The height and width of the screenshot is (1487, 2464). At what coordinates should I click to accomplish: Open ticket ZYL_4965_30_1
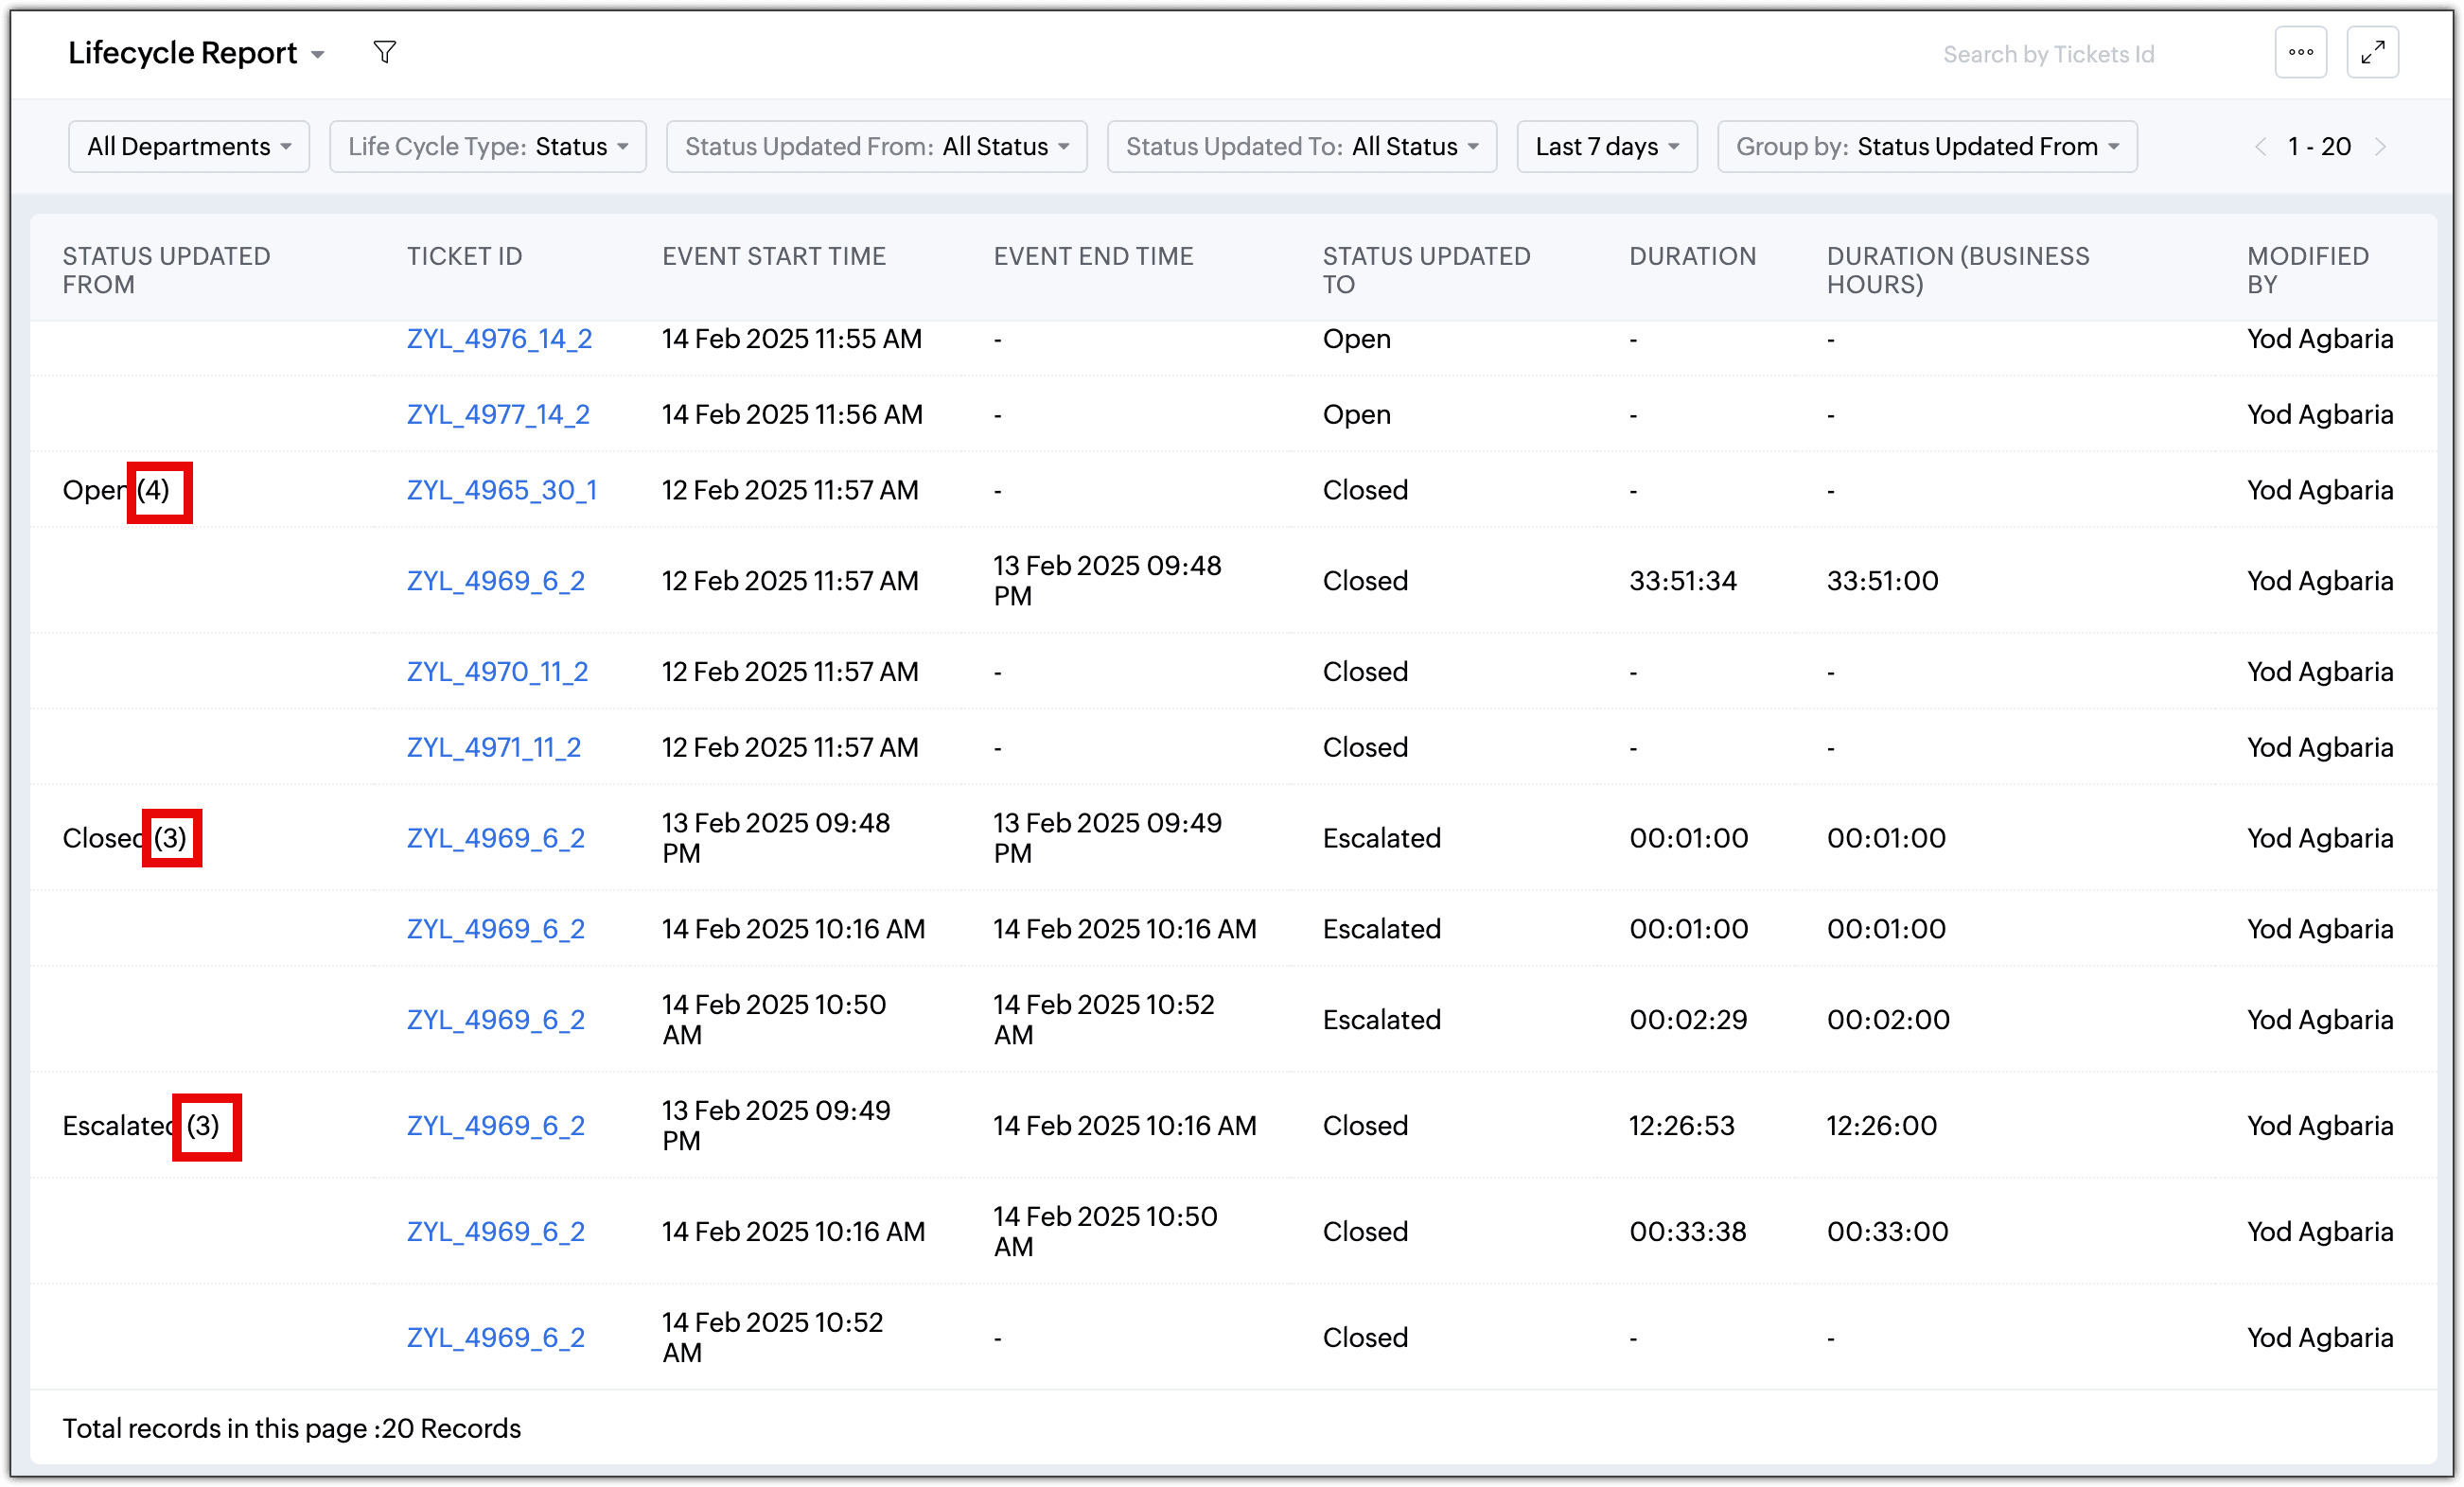click(501, 490)
